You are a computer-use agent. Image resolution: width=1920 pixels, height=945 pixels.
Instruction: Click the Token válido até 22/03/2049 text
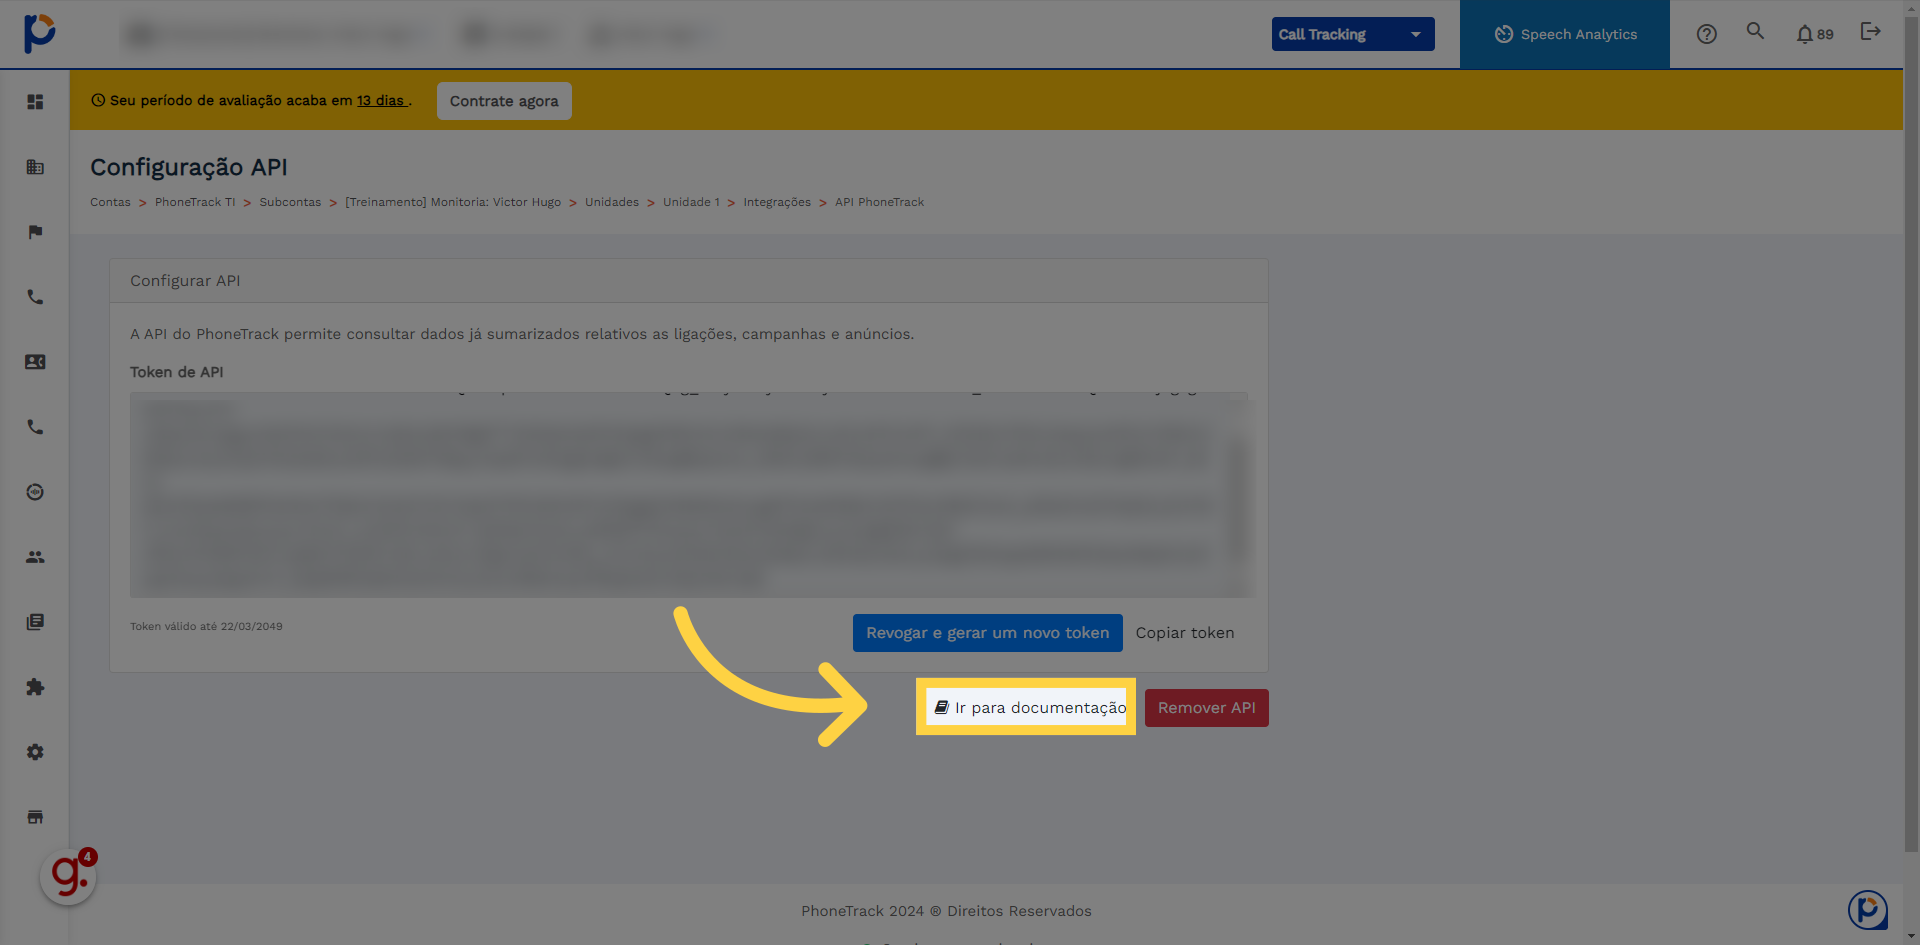point(206,627)
